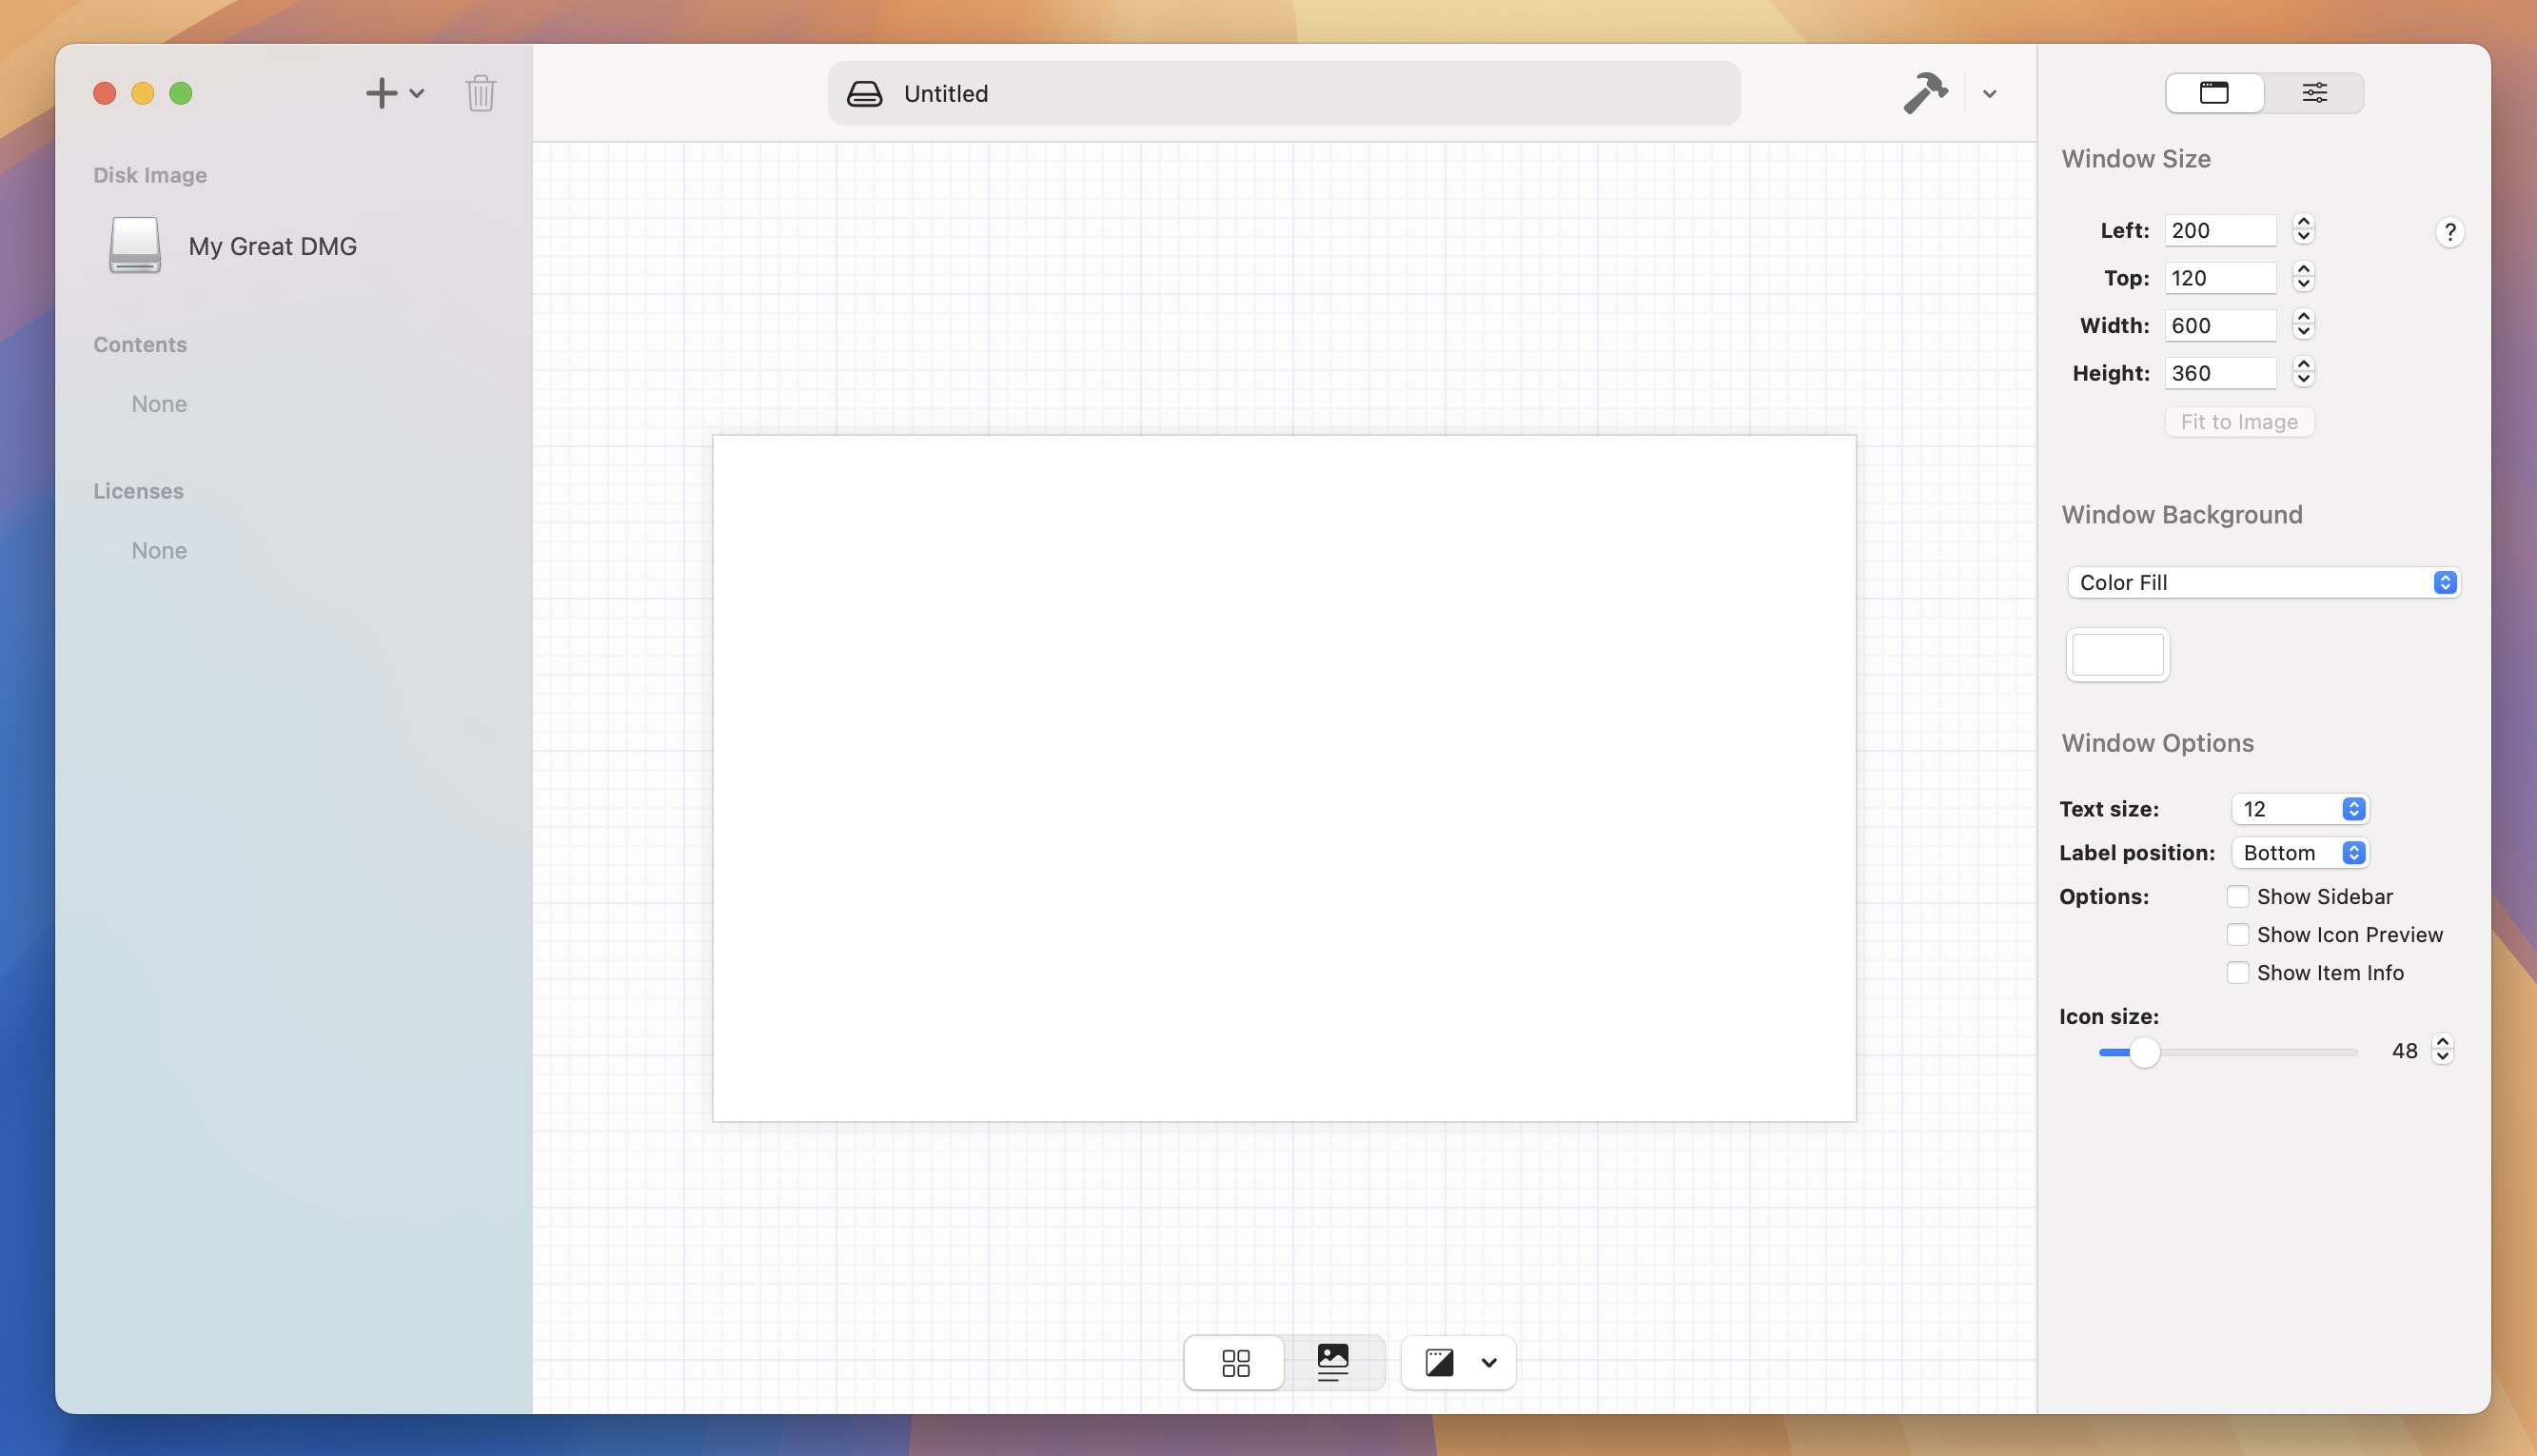Screen dimensions: 2537x1456
Task: Open the Color Fill background dropdown
Action: coord(2262,582)
